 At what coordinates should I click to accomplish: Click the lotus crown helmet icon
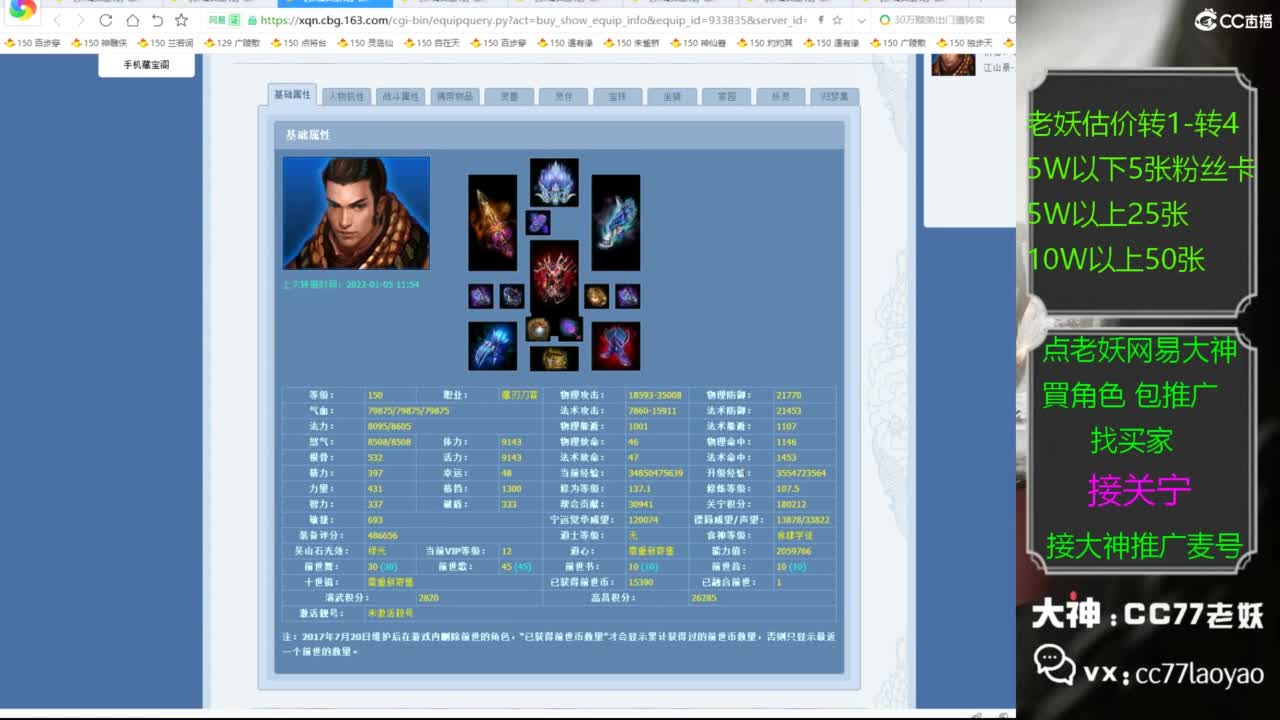(554, 183)
